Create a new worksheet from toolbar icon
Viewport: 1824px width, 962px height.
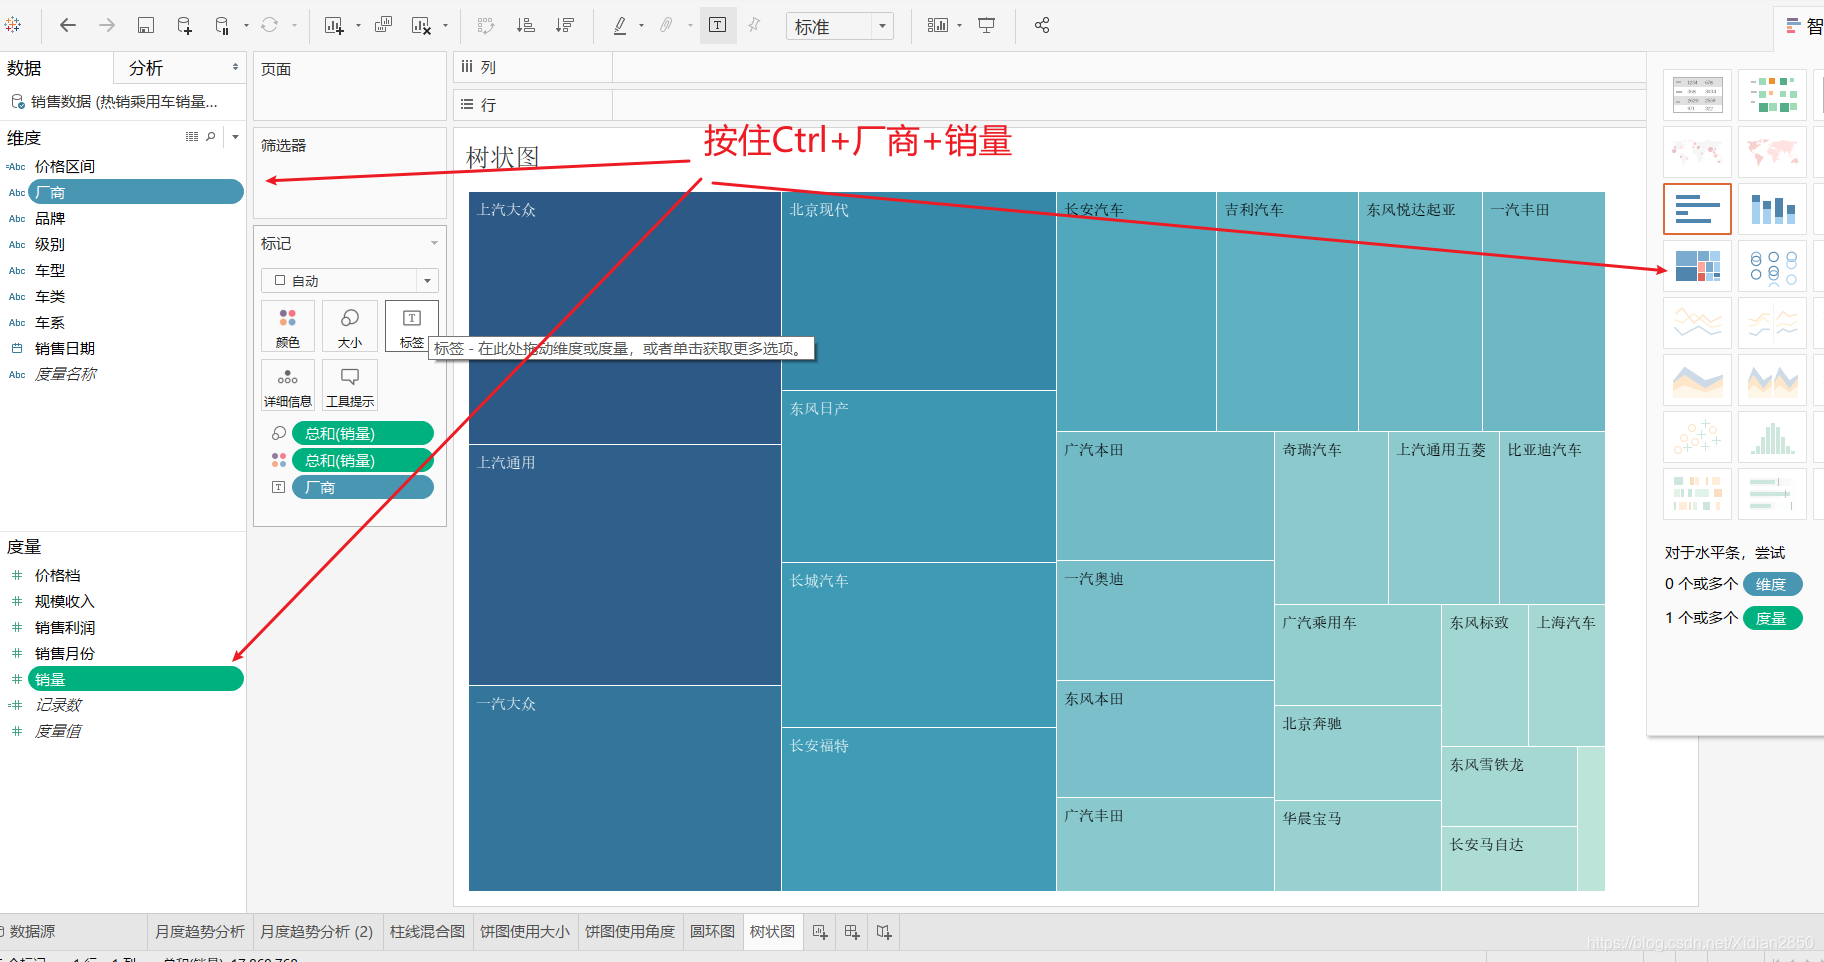[334, 25]
